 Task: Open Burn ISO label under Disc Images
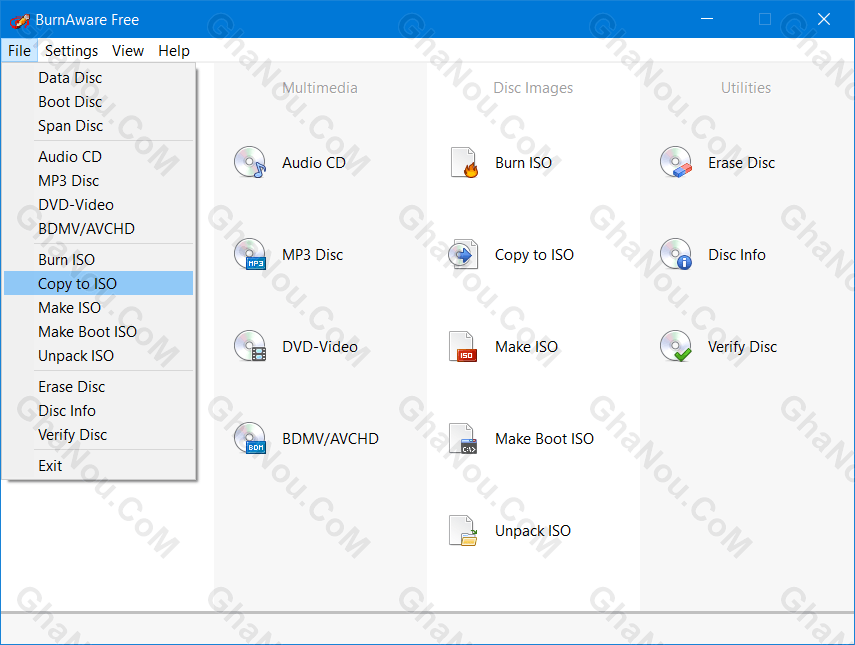point(523,163)
